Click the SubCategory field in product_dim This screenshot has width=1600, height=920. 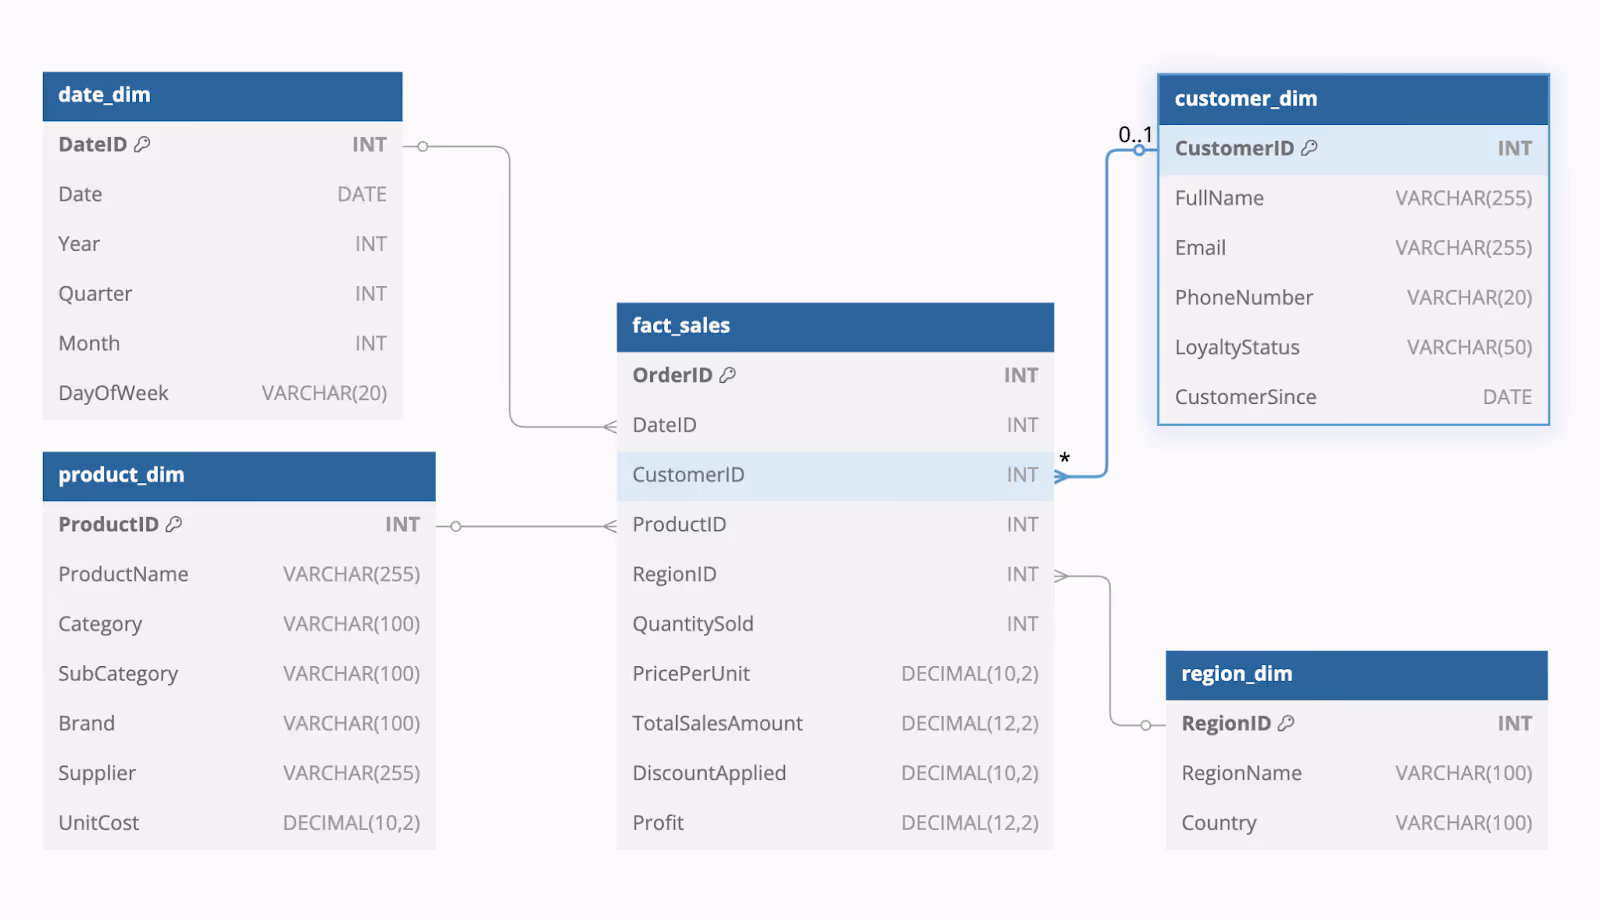(239, 674)
